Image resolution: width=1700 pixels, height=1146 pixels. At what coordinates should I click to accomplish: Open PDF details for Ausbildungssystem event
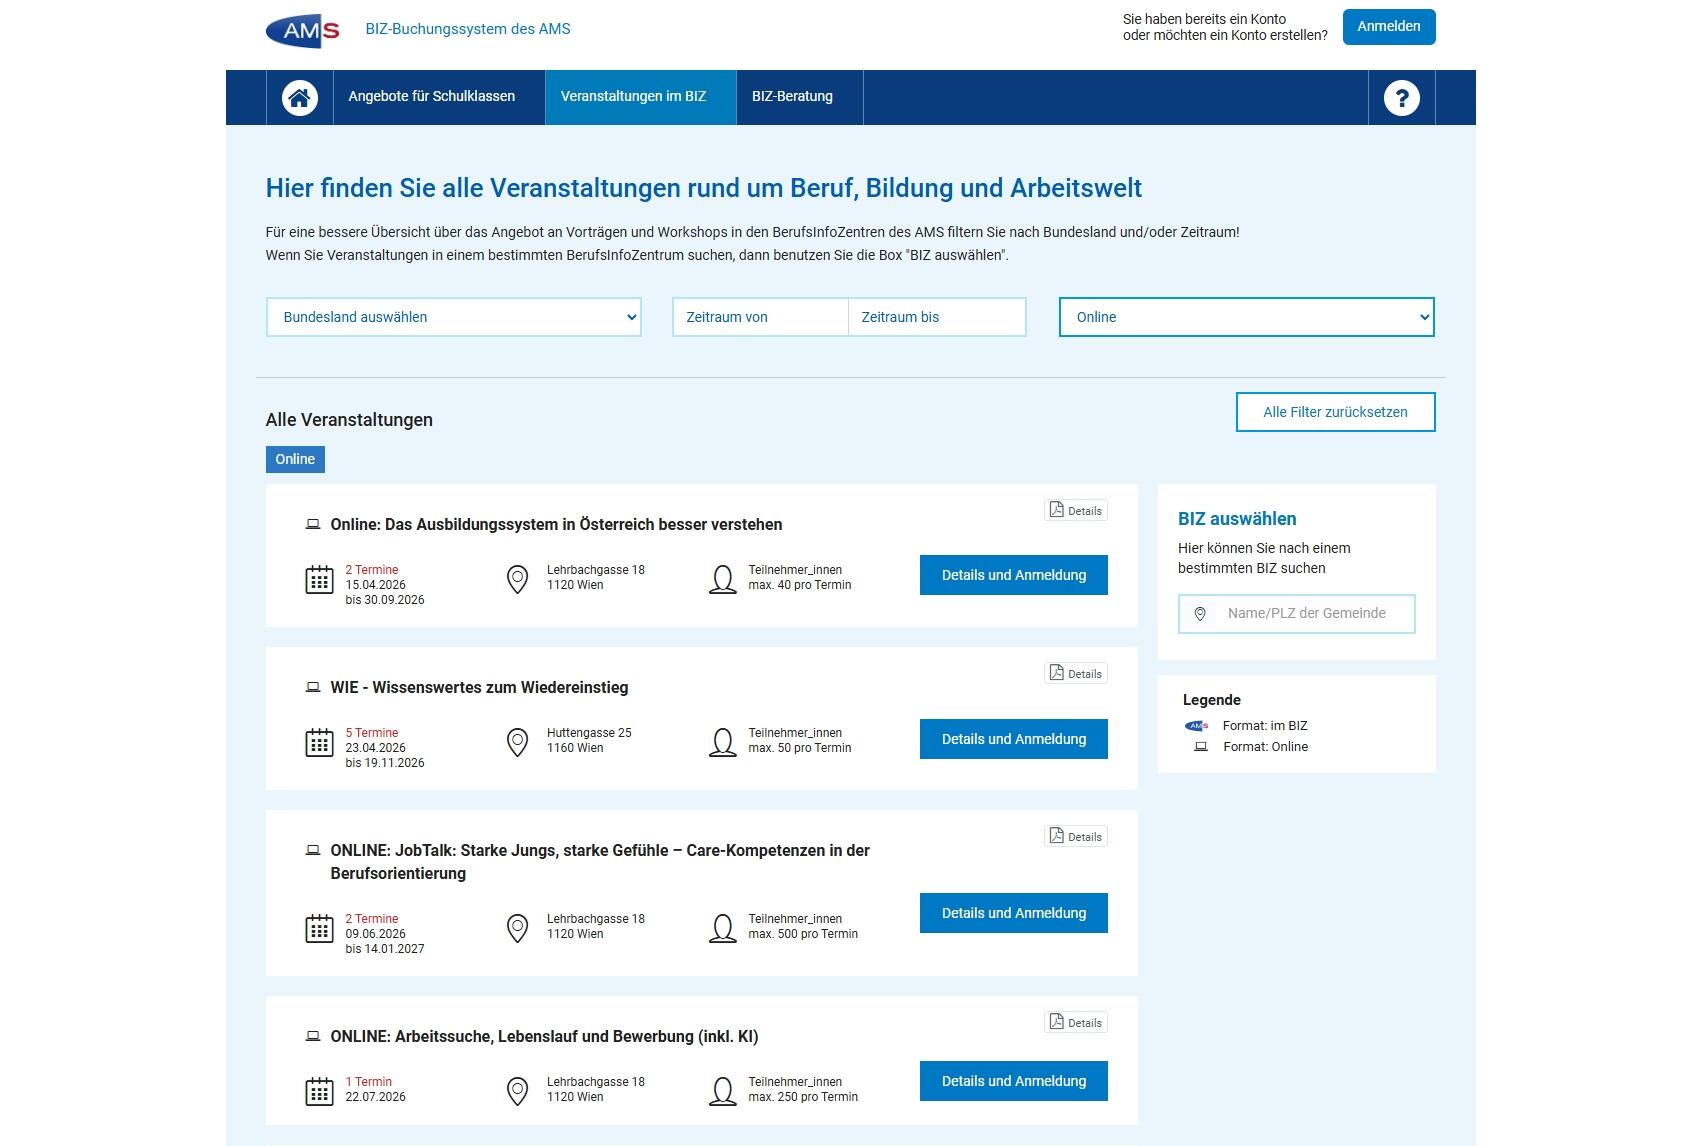(x=1076, y=510)
